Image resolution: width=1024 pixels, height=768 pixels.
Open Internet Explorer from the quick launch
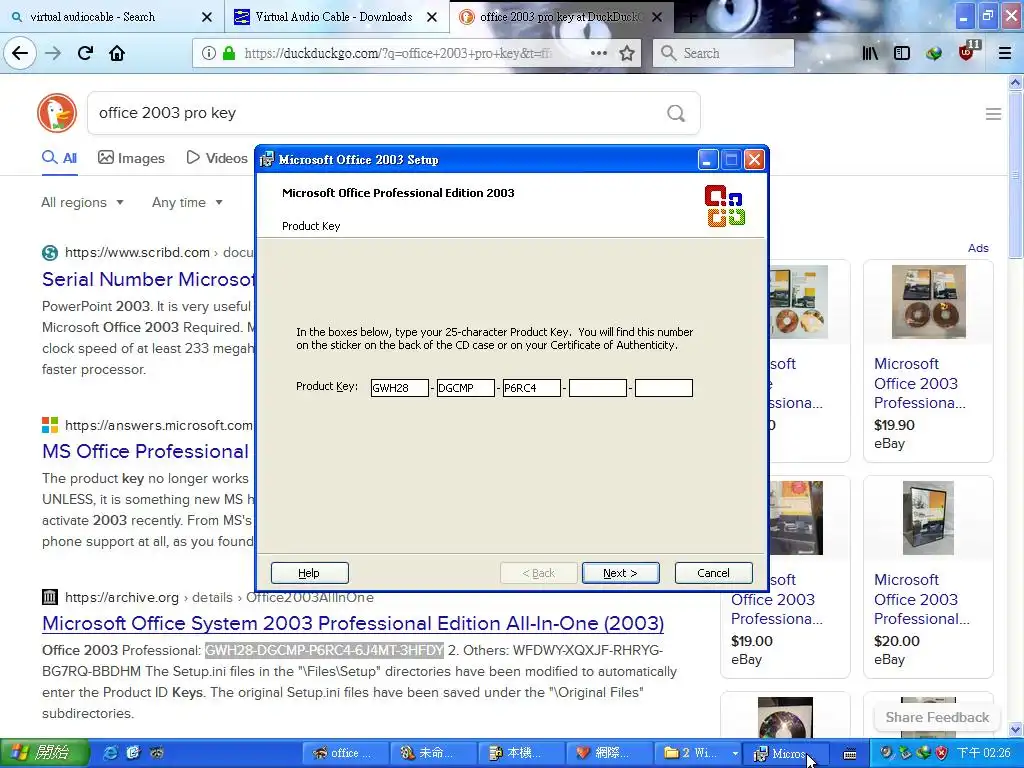pos(111,753)
